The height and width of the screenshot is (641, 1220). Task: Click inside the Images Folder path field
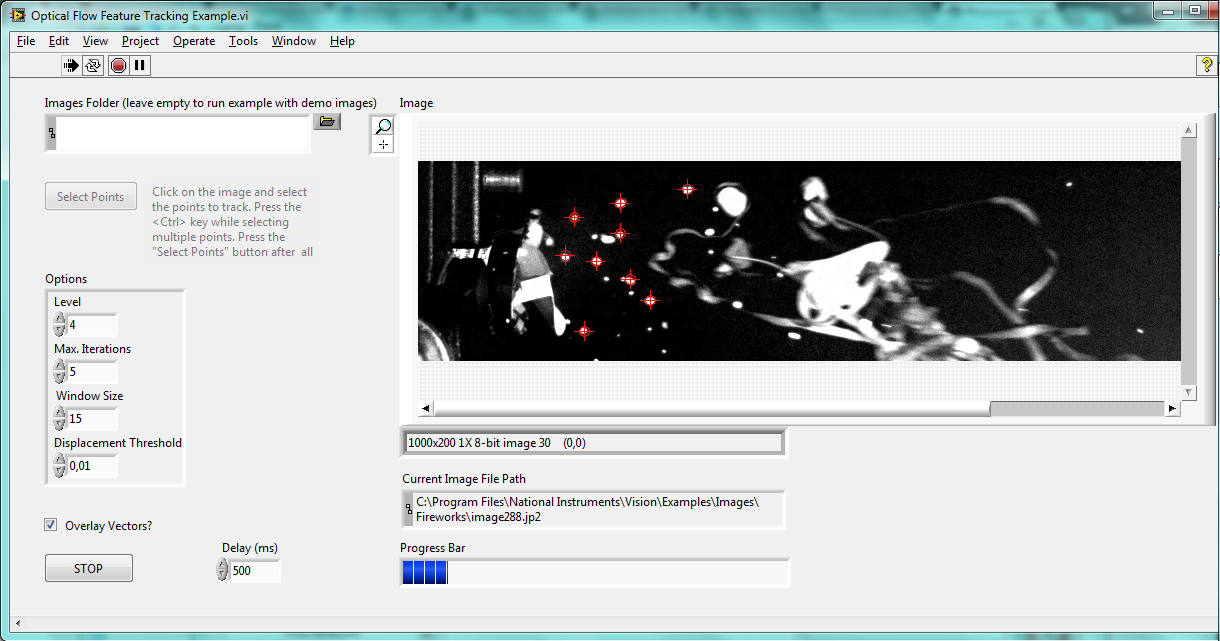[x=182, y=134]
